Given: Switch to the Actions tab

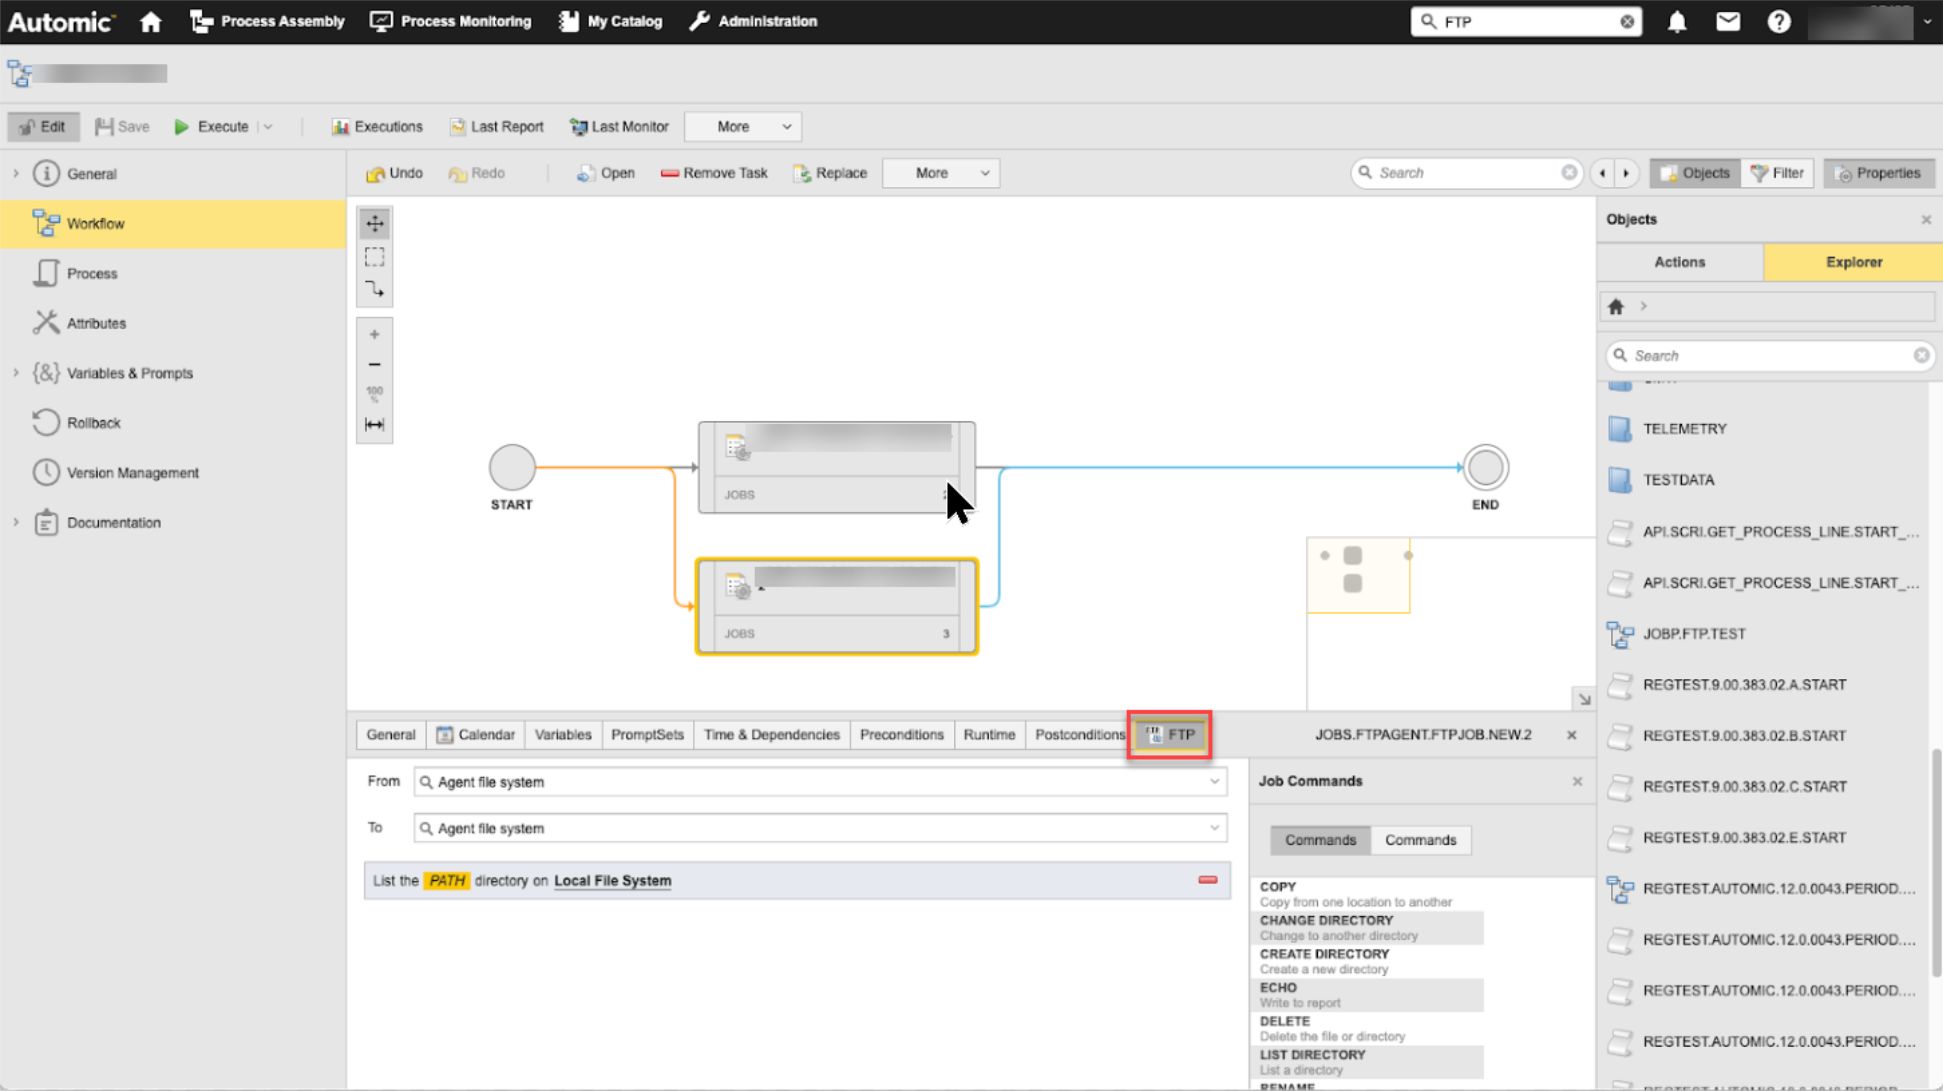Looking at the screenshot, I should [x=1680, y=262].
